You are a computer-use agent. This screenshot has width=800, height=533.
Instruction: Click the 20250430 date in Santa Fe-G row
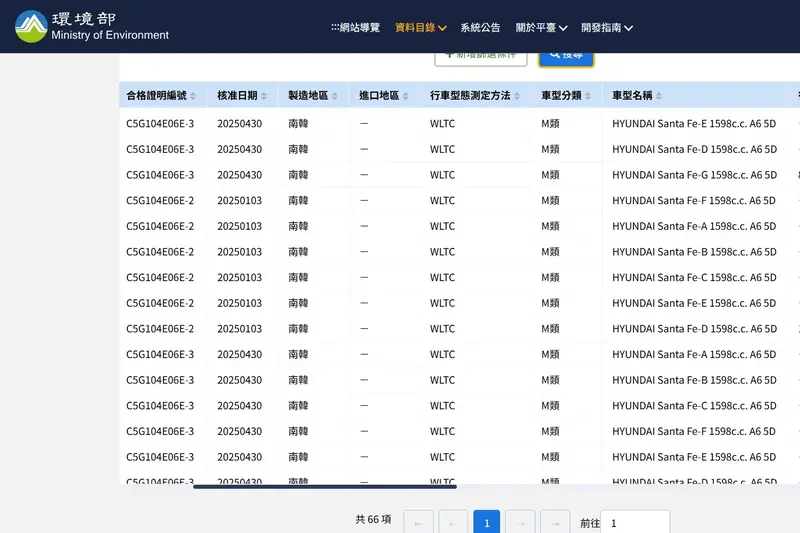pos(239,175)
